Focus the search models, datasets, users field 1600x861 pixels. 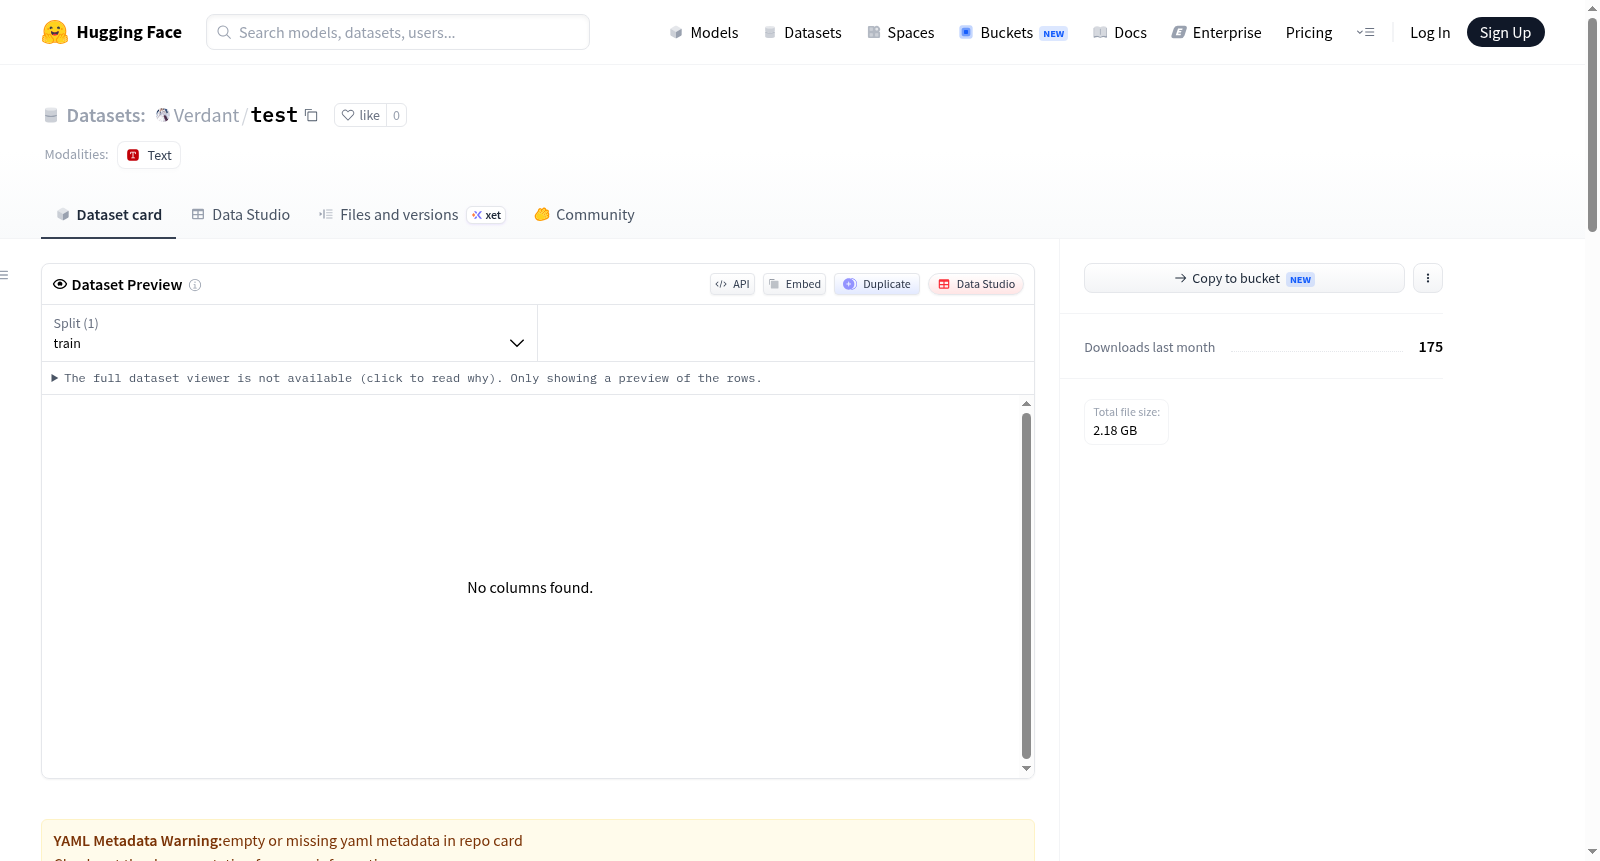pos(398,32)
